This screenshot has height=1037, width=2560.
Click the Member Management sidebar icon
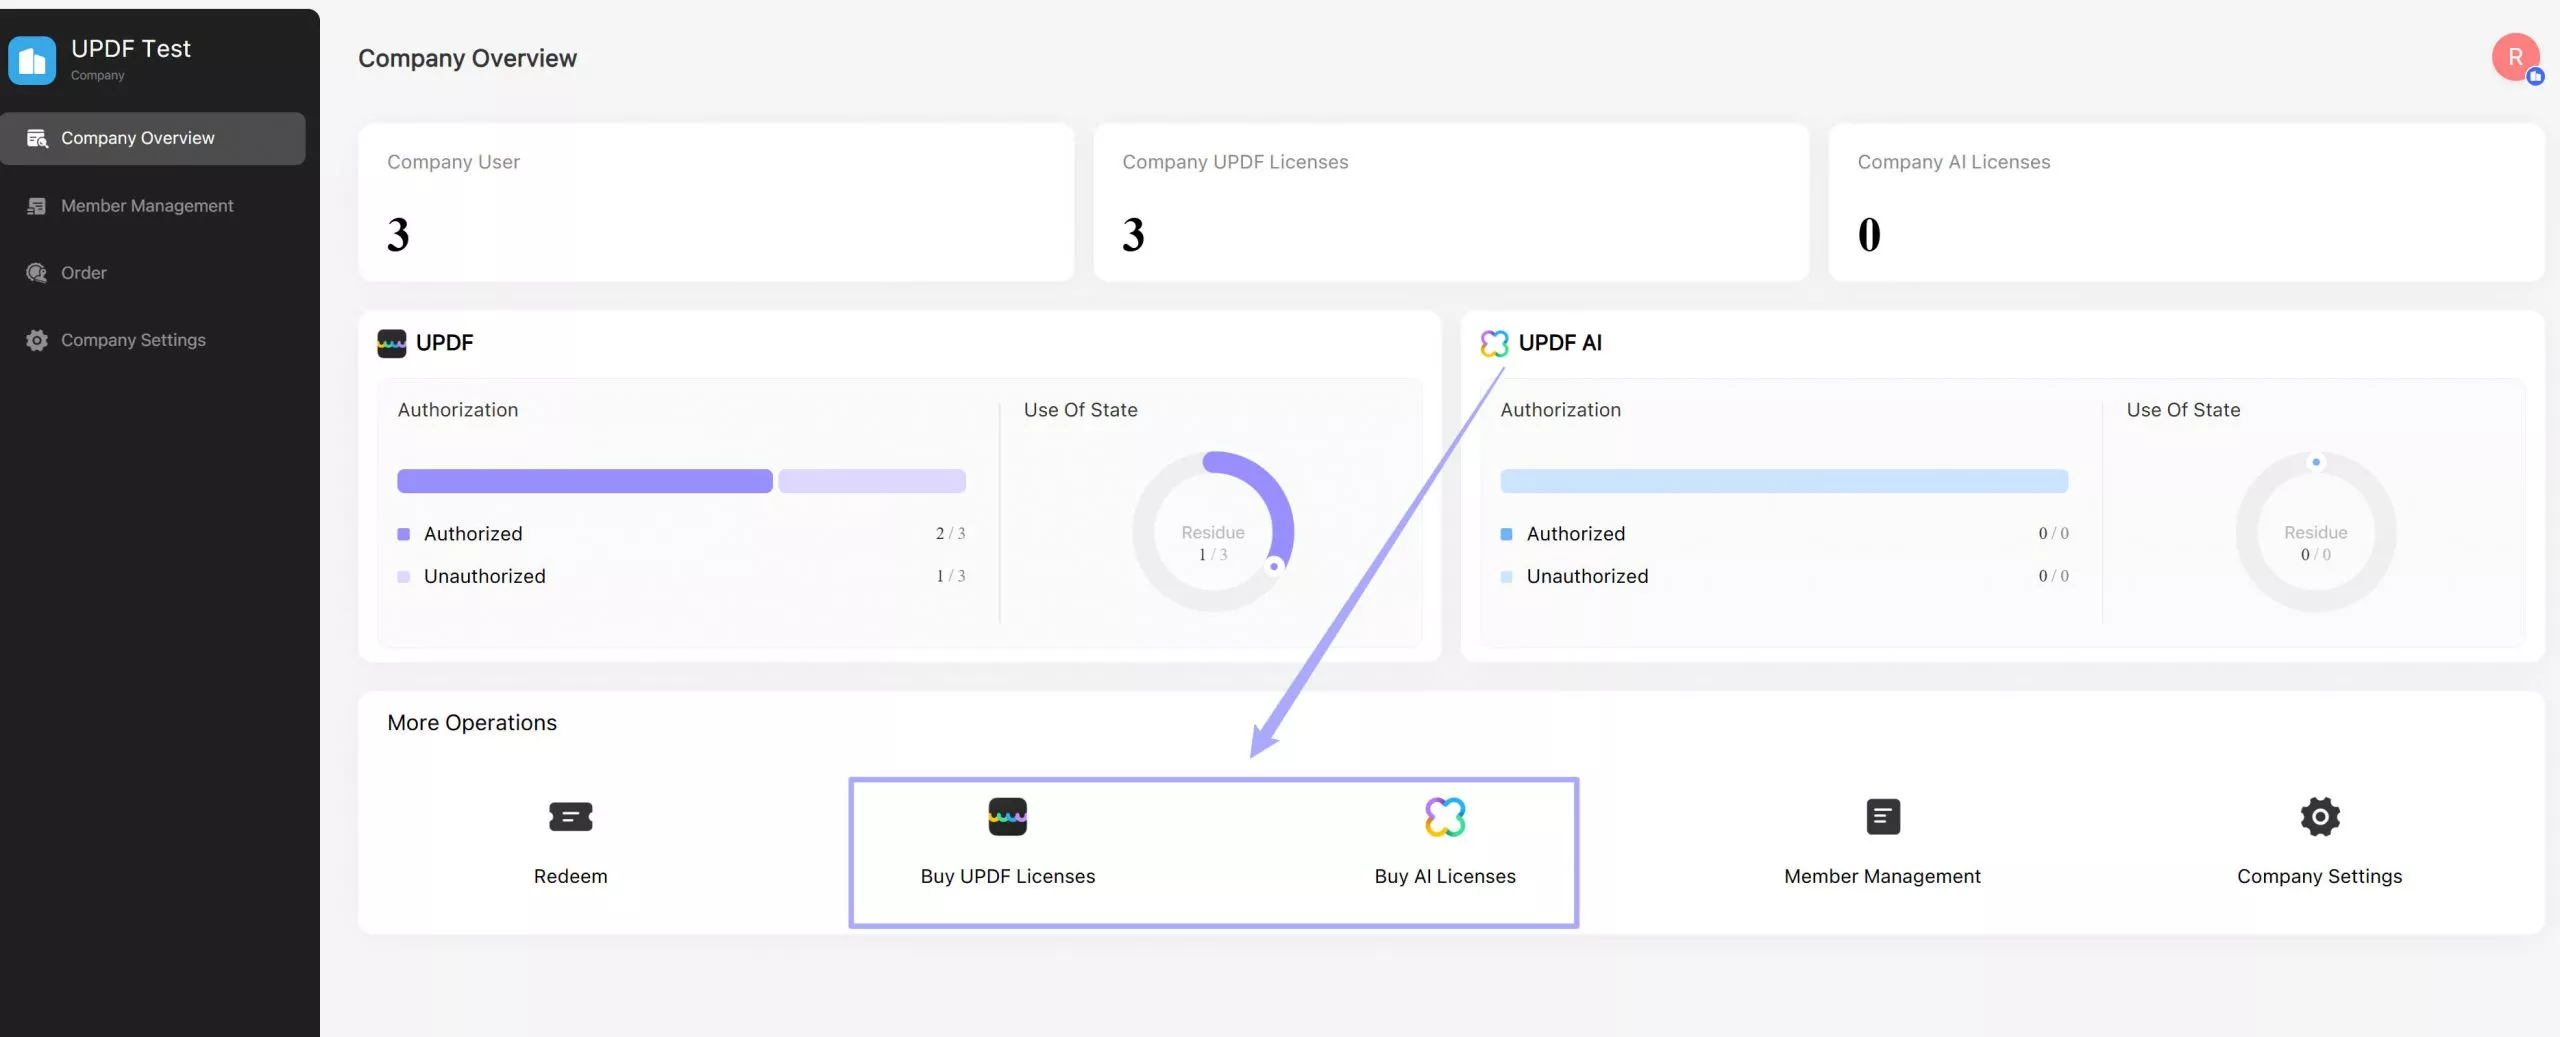tap(37, 206)
